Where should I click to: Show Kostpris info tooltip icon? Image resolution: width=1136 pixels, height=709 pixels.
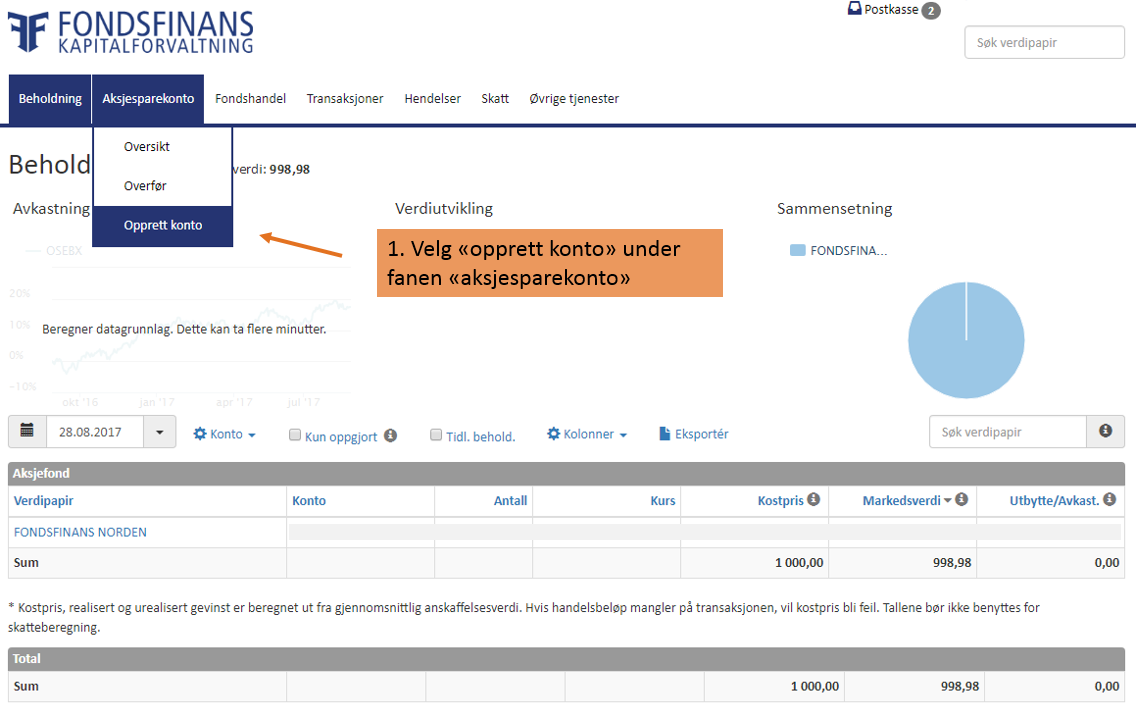tap(814, 499)
